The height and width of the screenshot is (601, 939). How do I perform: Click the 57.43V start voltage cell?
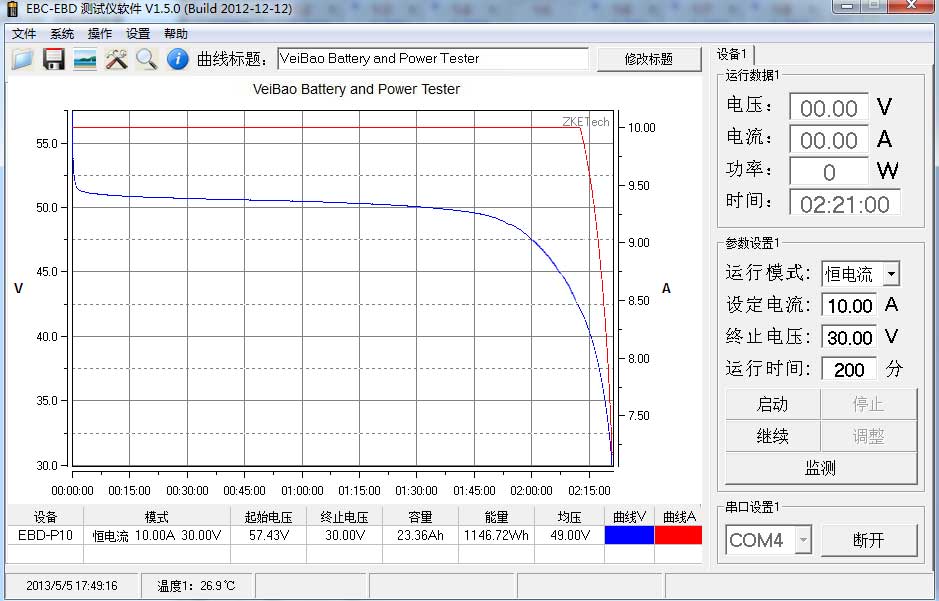click(268, 535)
